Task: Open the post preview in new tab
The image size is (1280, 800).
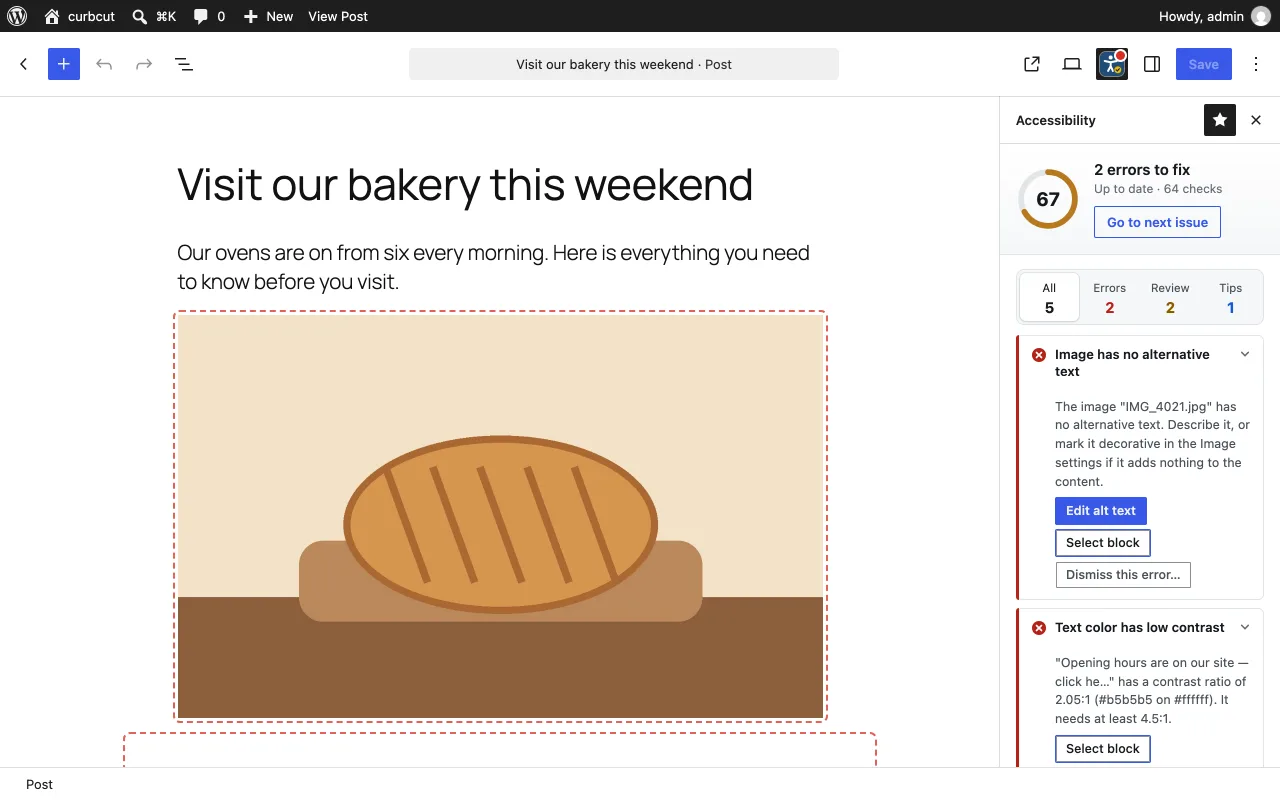Action: click(1032, 64)
